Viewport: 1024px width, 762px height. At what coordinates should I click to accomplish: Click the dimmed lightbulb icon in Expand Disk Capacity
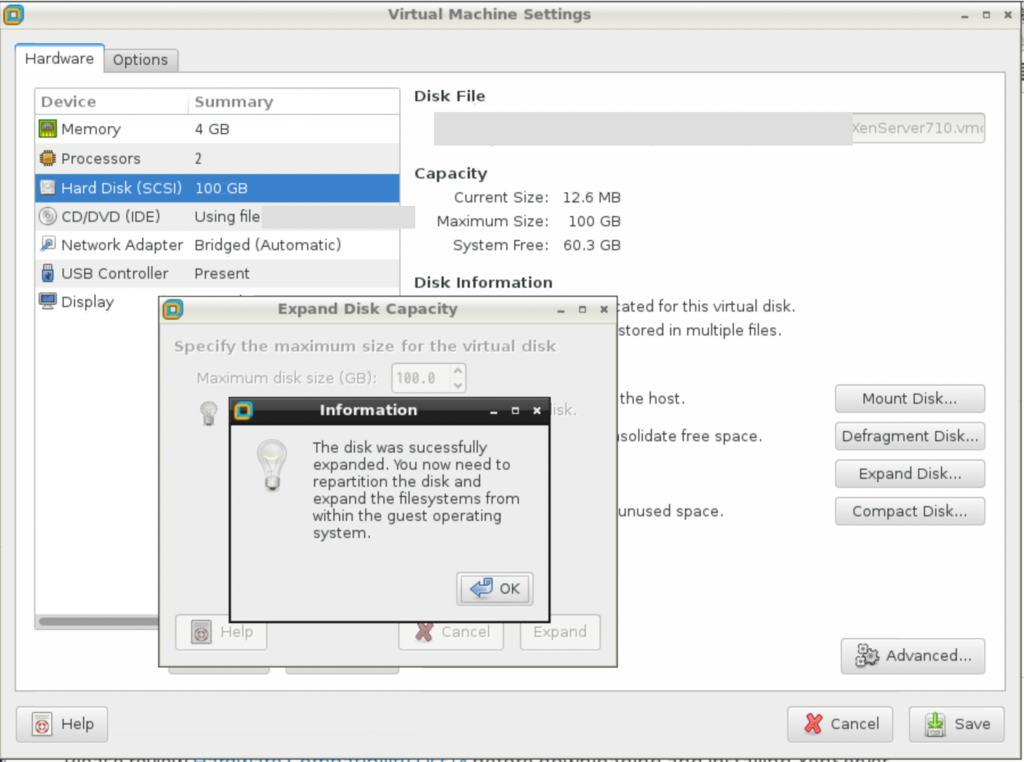[x=208, y=413]
